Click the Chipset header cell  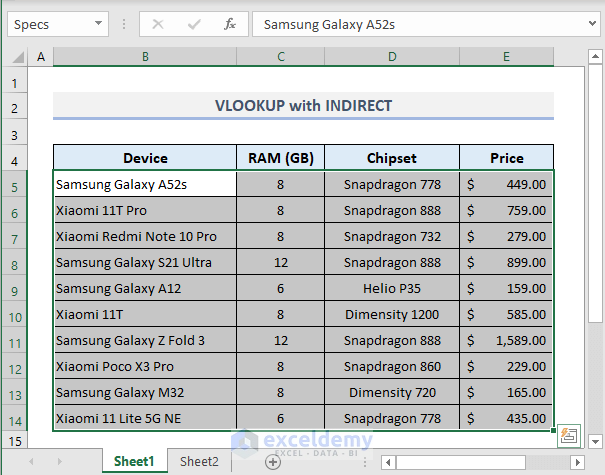pyautogui.click(x=392, y=158)
